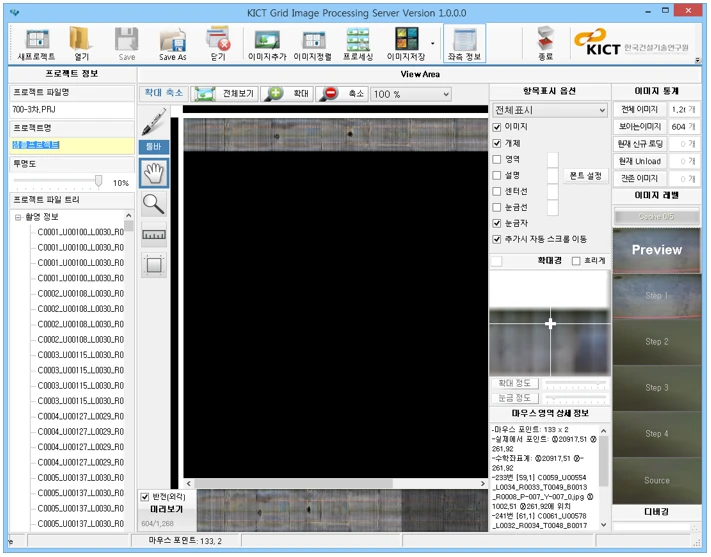The height and width of the screenshot is (557, 711).
Task: Uncheck the 반전(외각) checkbox
Action: tap(145, 497)
